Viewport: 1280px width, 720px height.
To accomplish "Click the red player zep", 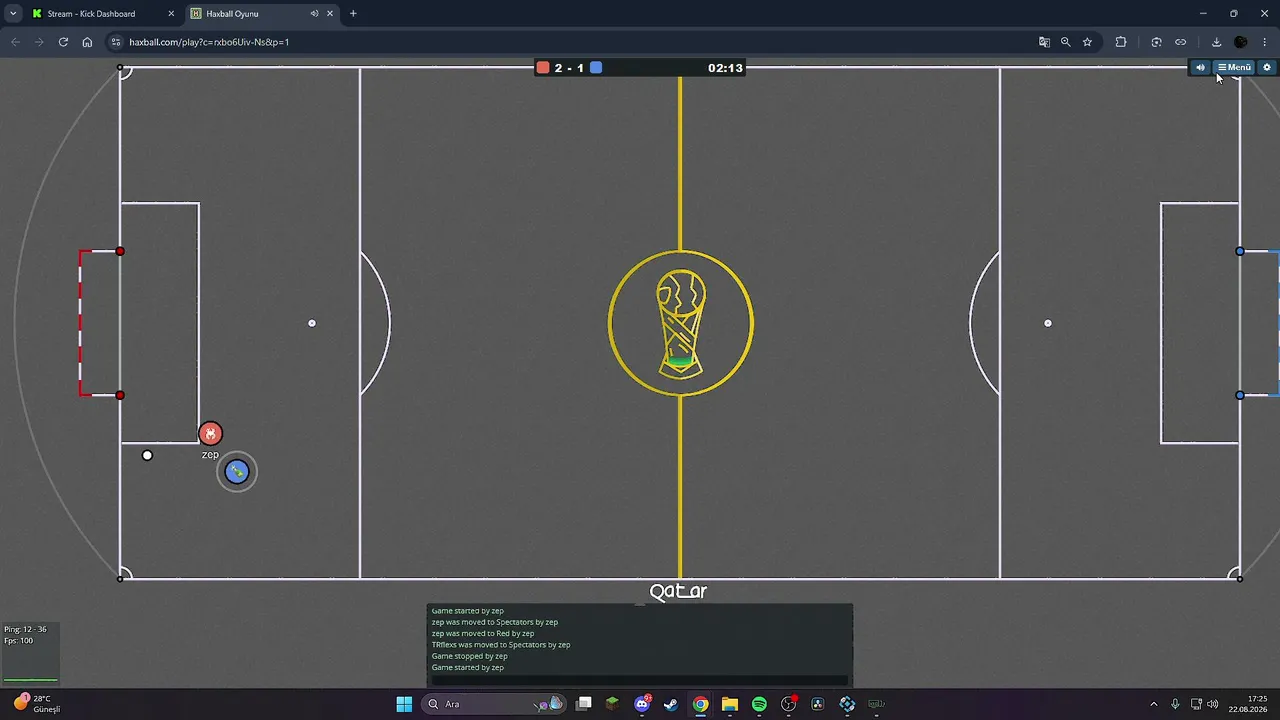I will pos(210,433).
